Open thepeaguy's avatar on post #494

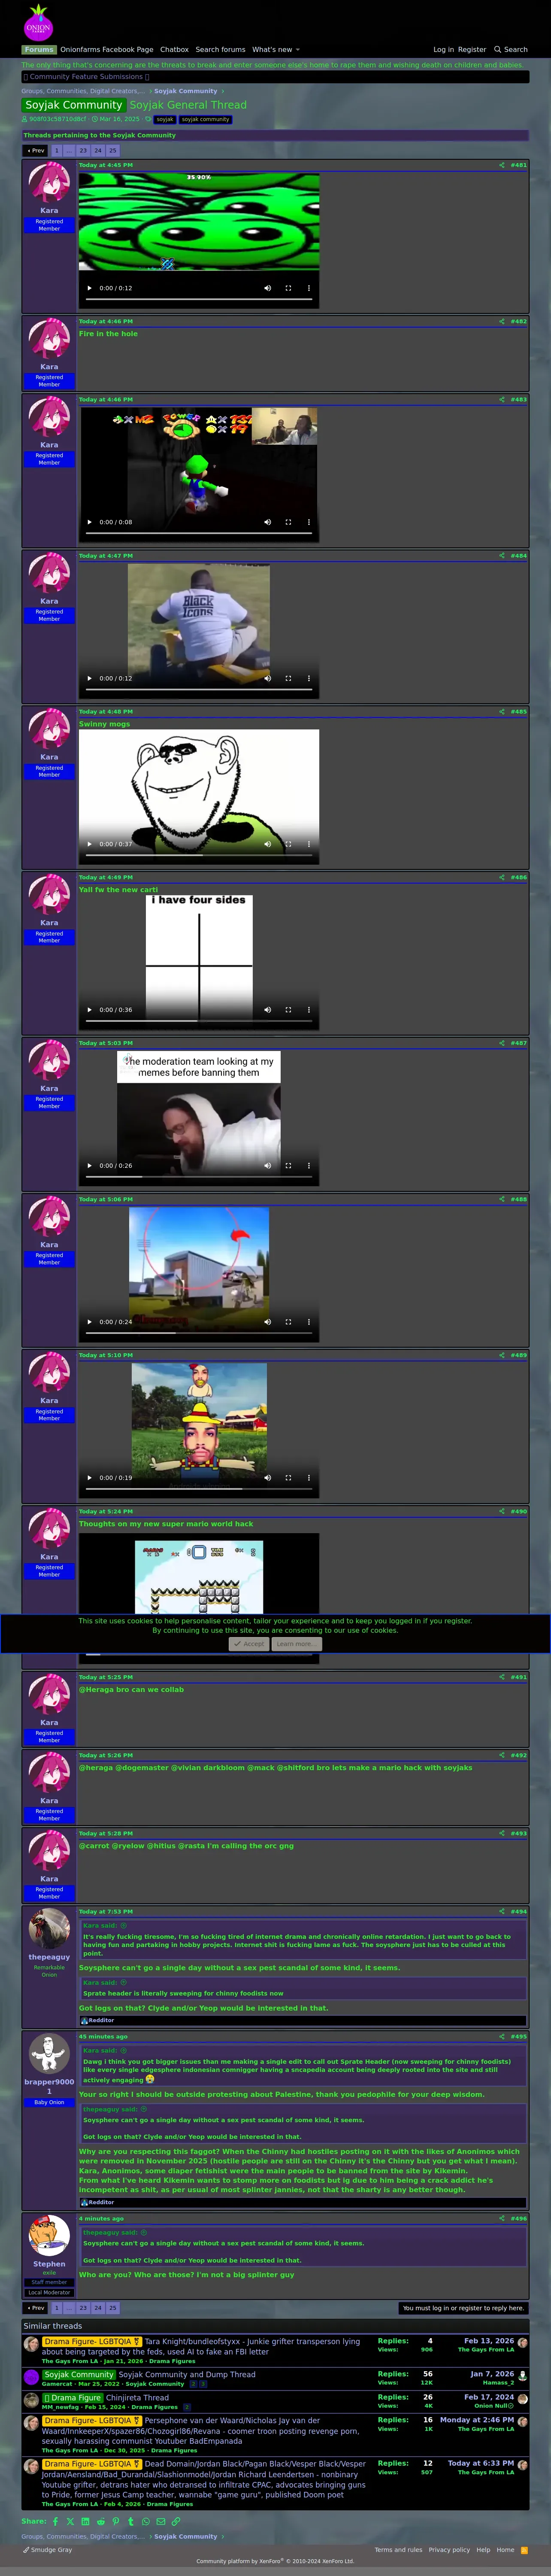coord(49,1929)
